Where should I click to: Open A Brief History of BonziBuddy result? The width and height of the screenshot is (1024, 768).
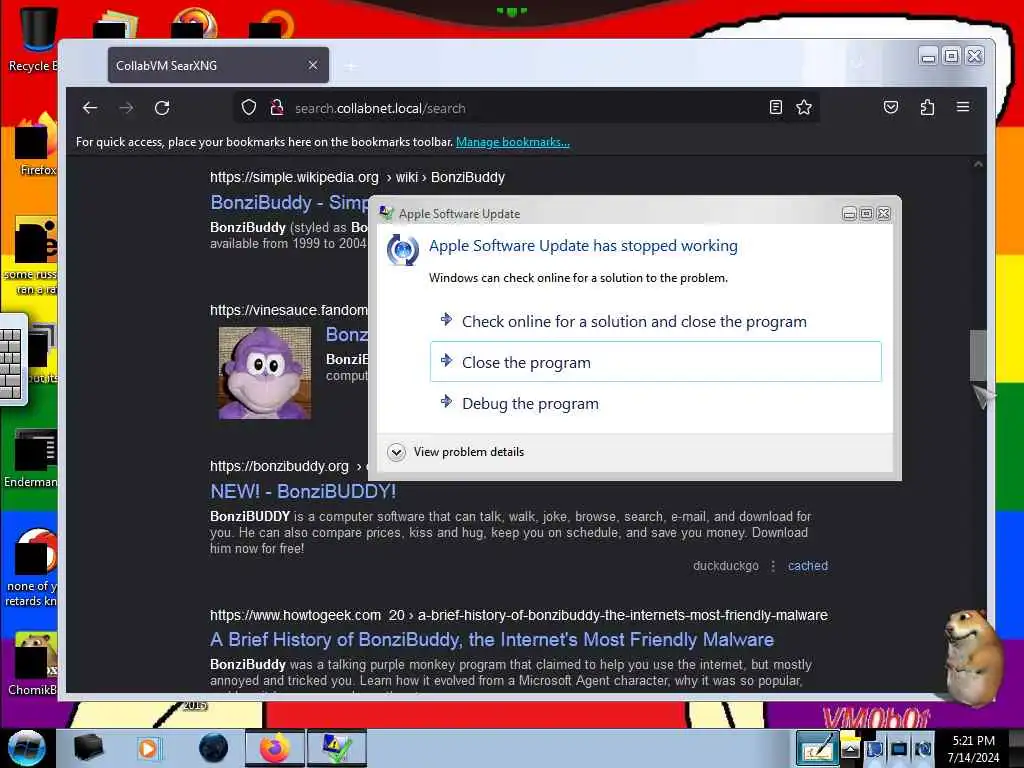[x=492, y=639]
